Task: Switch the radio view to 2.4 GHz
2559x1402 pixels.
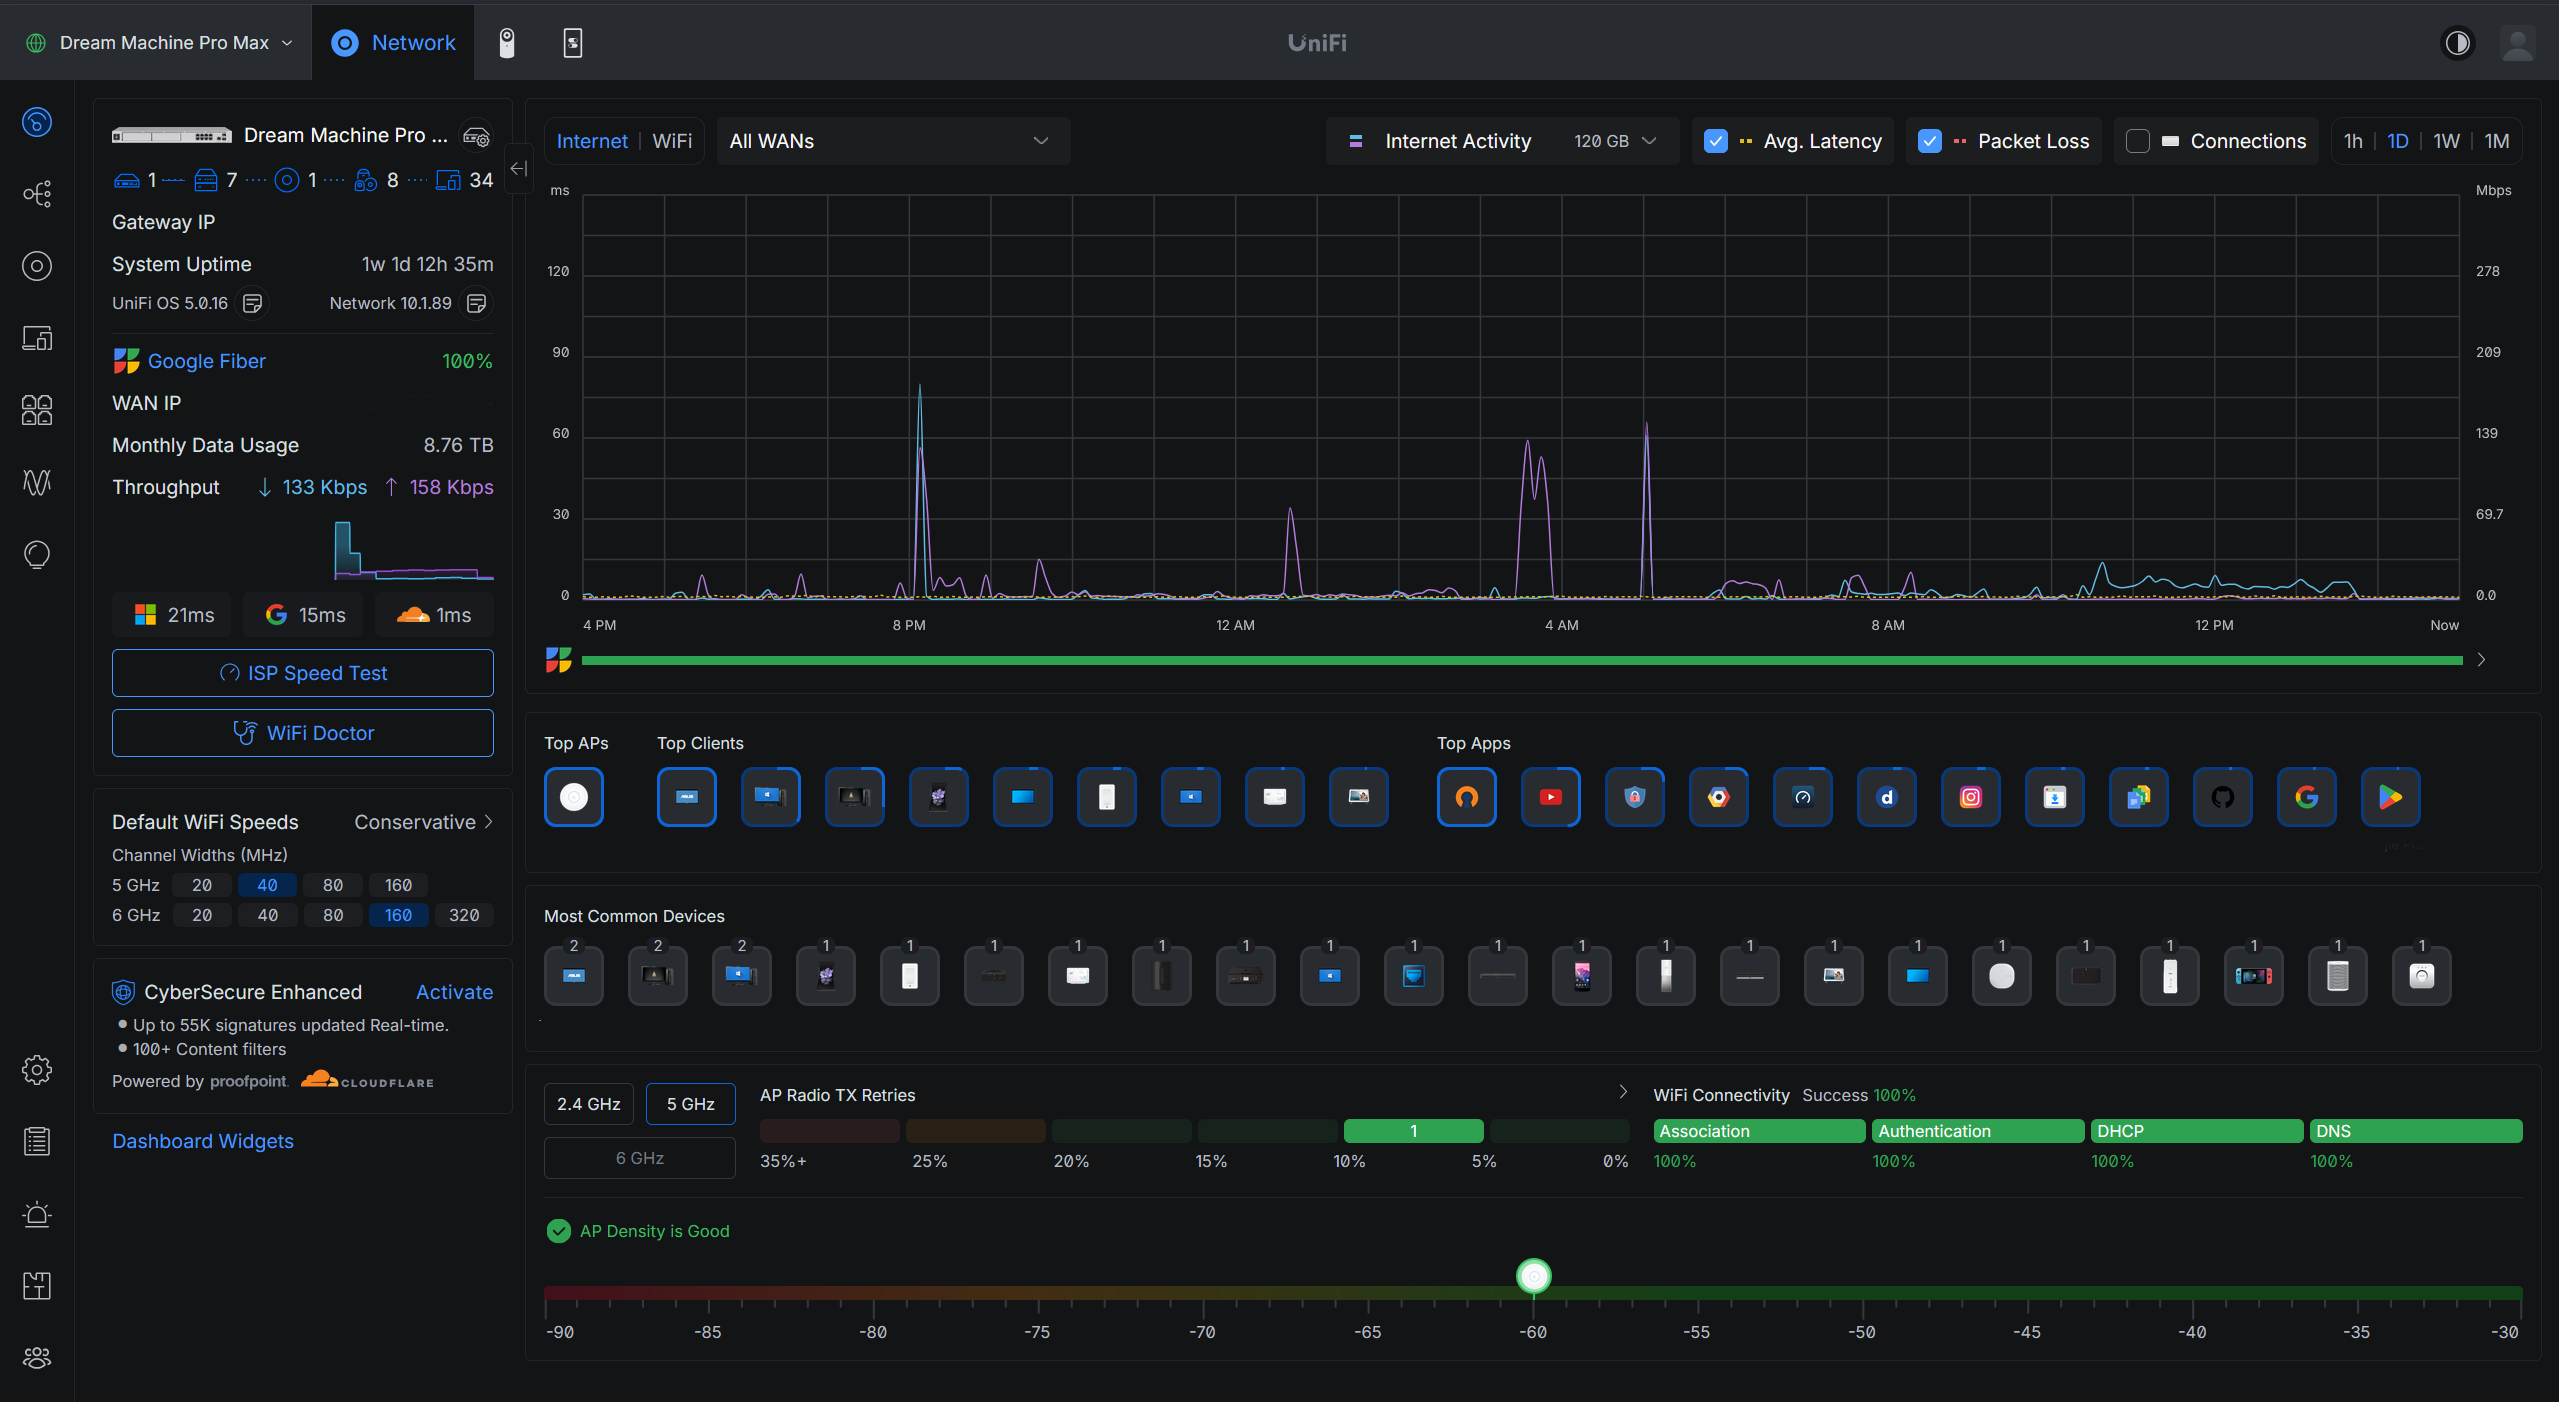Action: [588, 1103]
